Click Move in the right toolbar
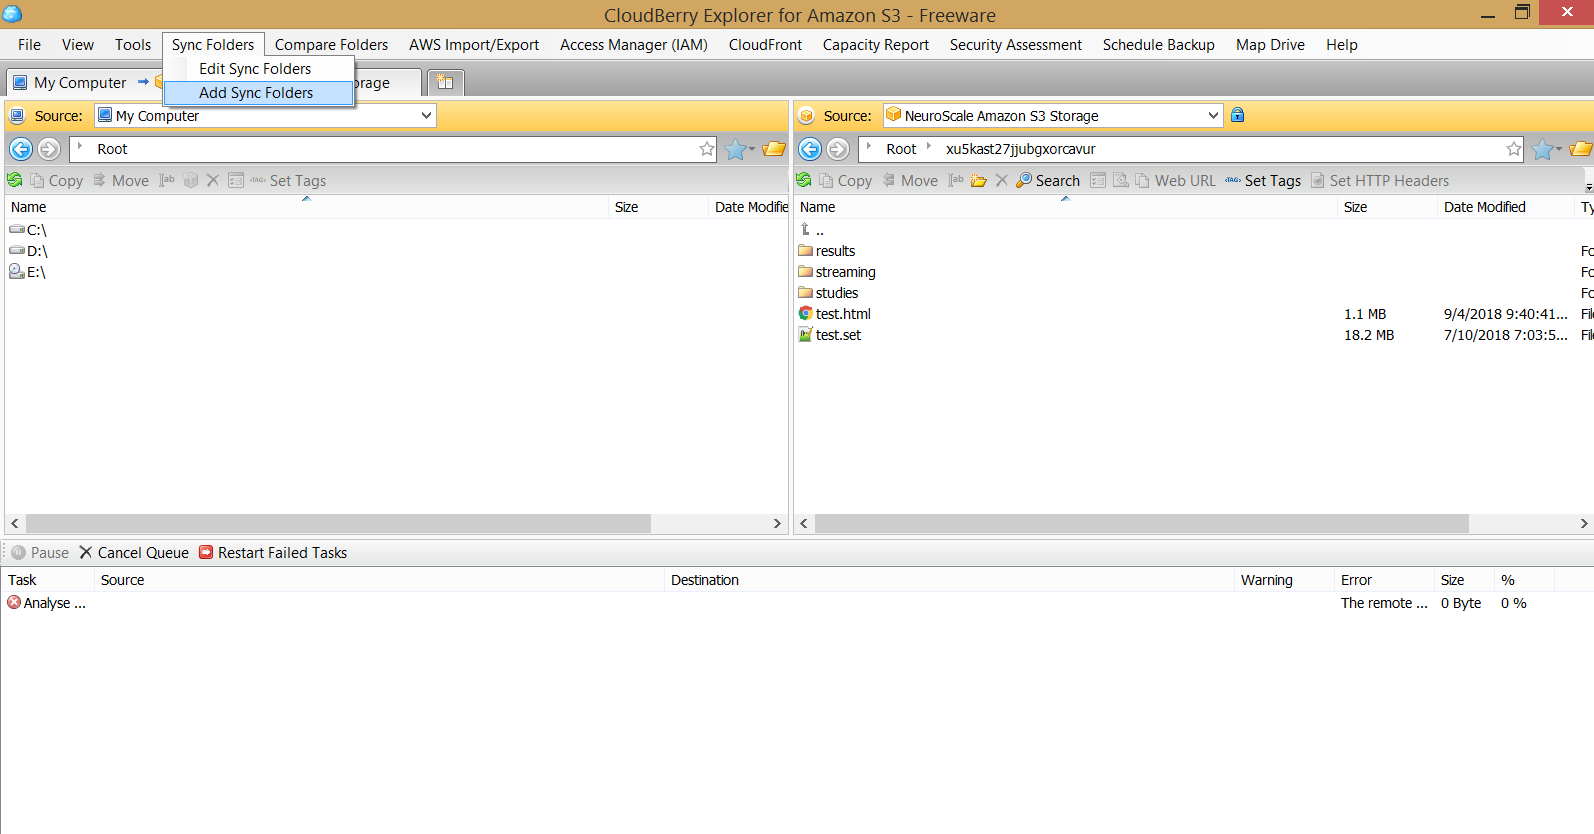The width and height of the screenshot is (1594, 834). tap(910, 181)
